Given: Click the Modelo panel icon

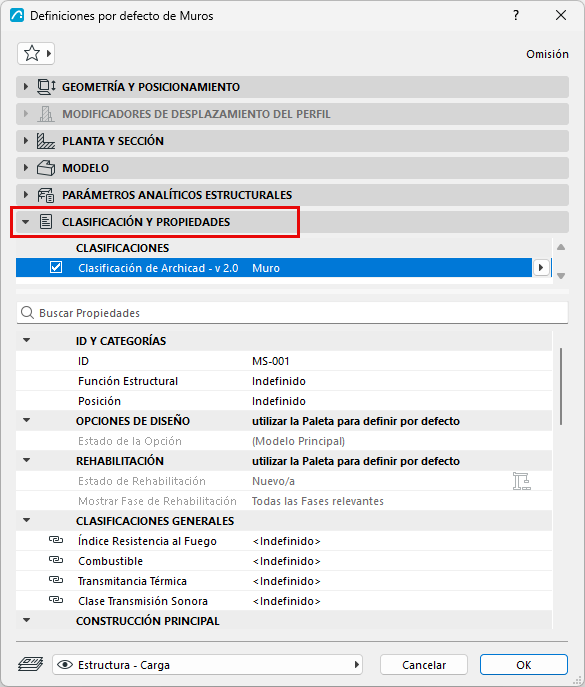Looking at the screenshot, I should coord(46,168).
